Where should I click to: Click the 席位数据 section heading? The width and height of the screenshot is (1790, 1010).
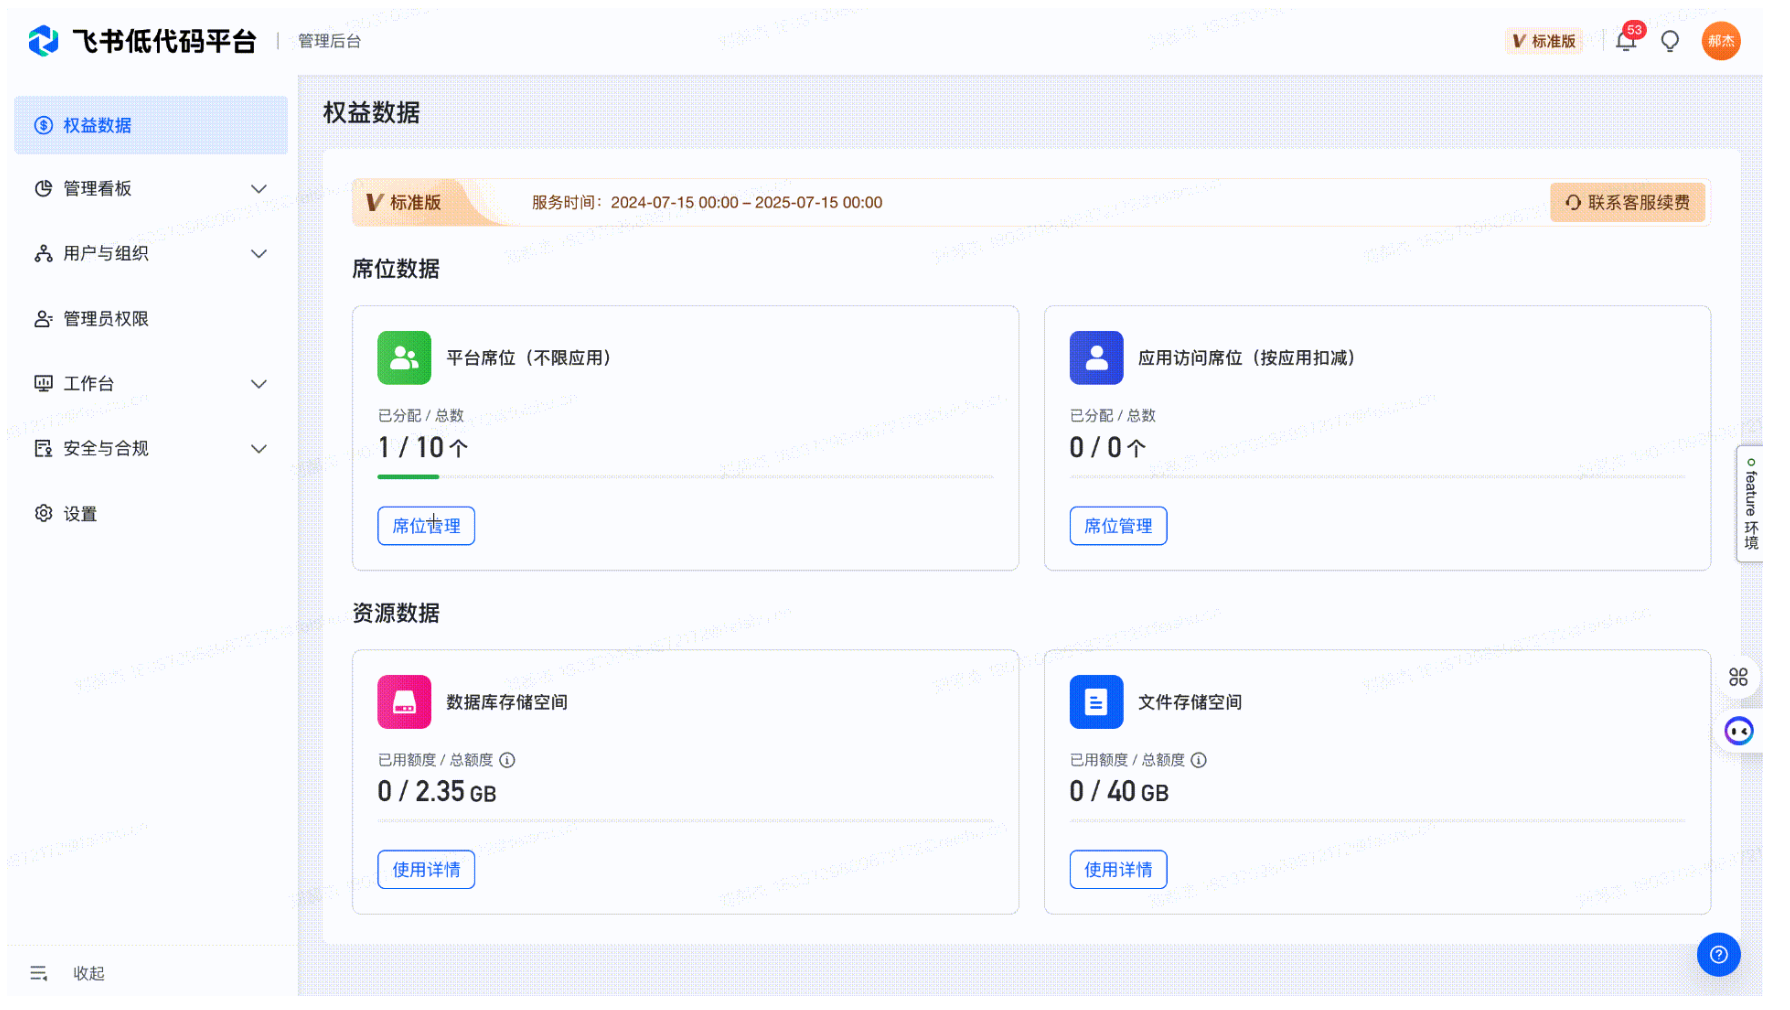coord(396,269)
